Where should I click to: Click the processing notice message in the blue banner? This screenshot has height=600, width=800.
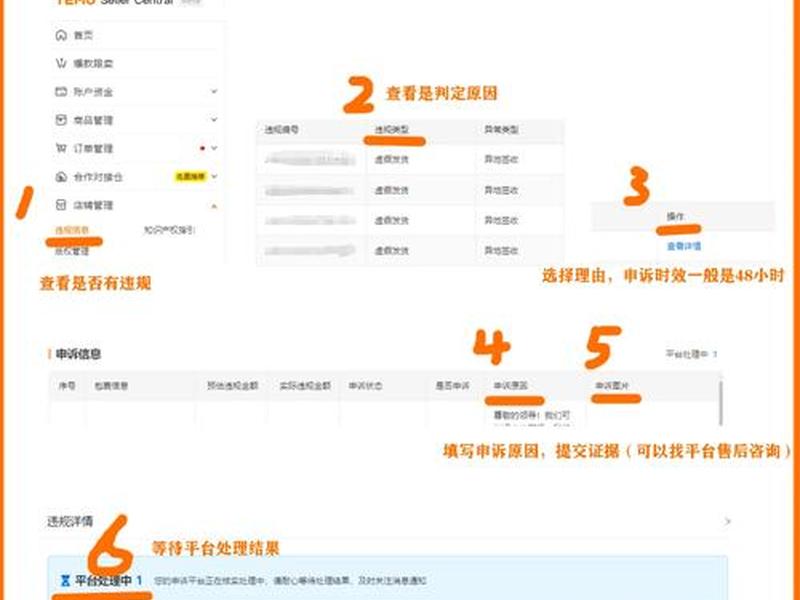[290, 581]
